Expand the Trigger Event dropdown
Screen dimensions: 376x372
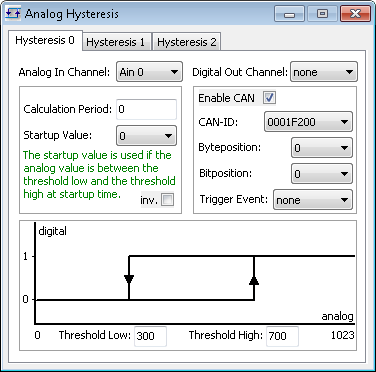[313, 200]
